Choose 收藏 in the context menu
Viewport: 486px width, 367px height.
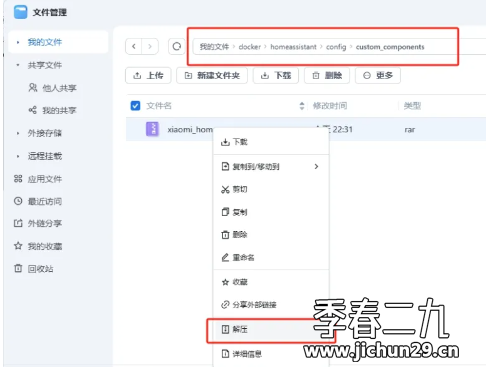tap(271, 282)
